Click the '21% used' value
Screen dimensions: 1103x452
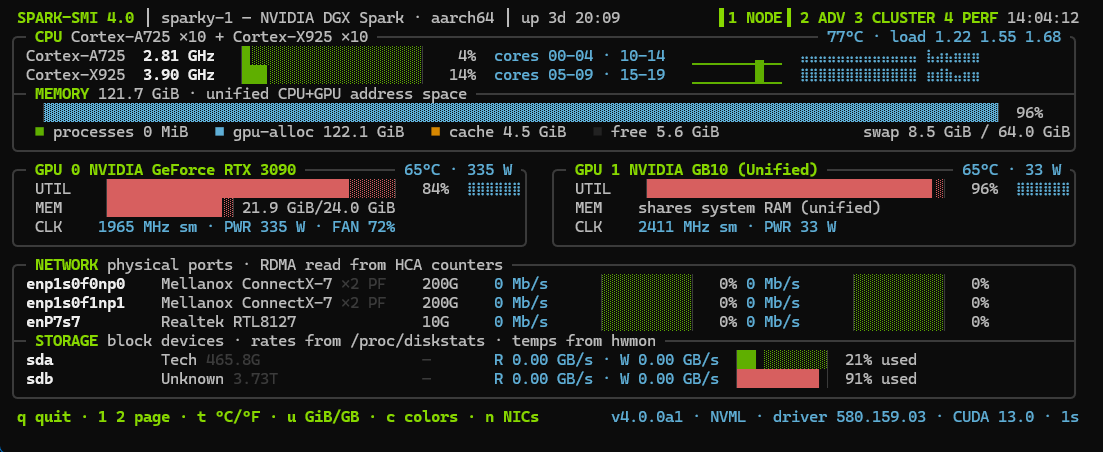click(x=881, y=360)
